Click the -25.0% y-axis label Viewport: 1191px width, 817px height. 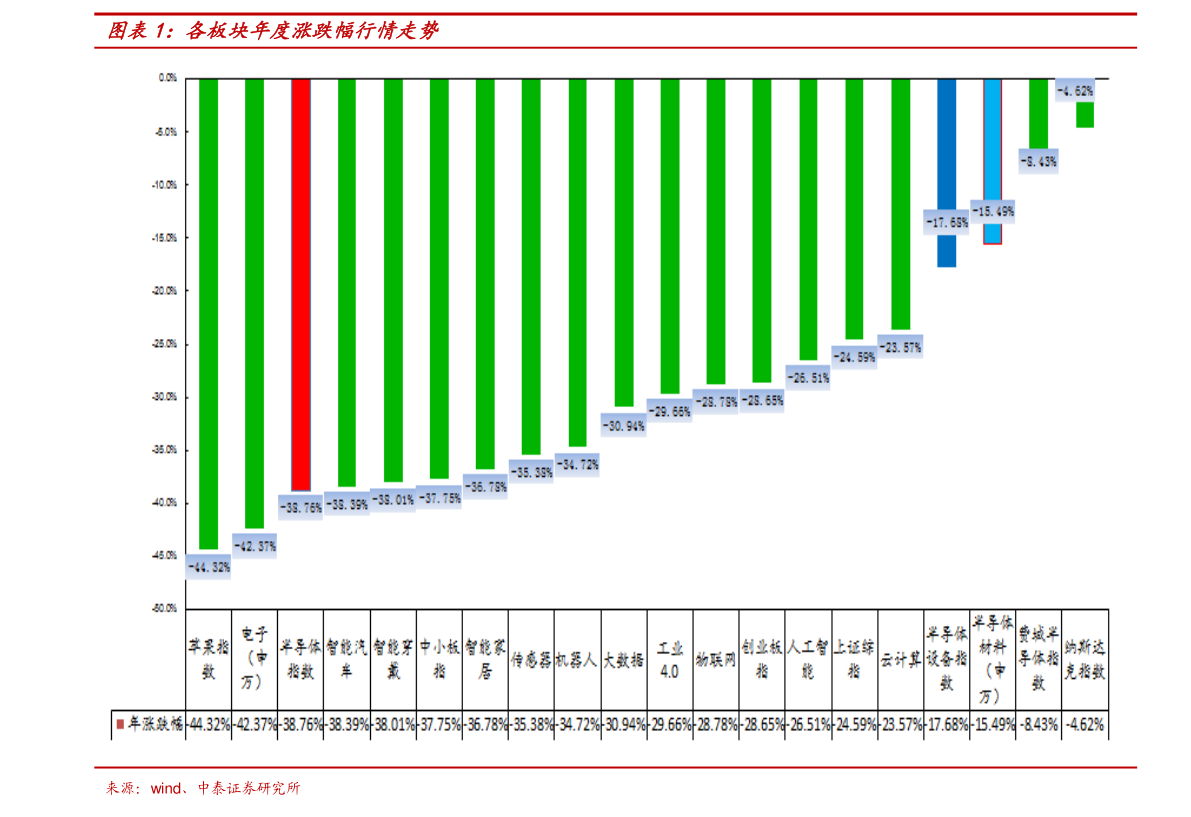tap(166, 343)
